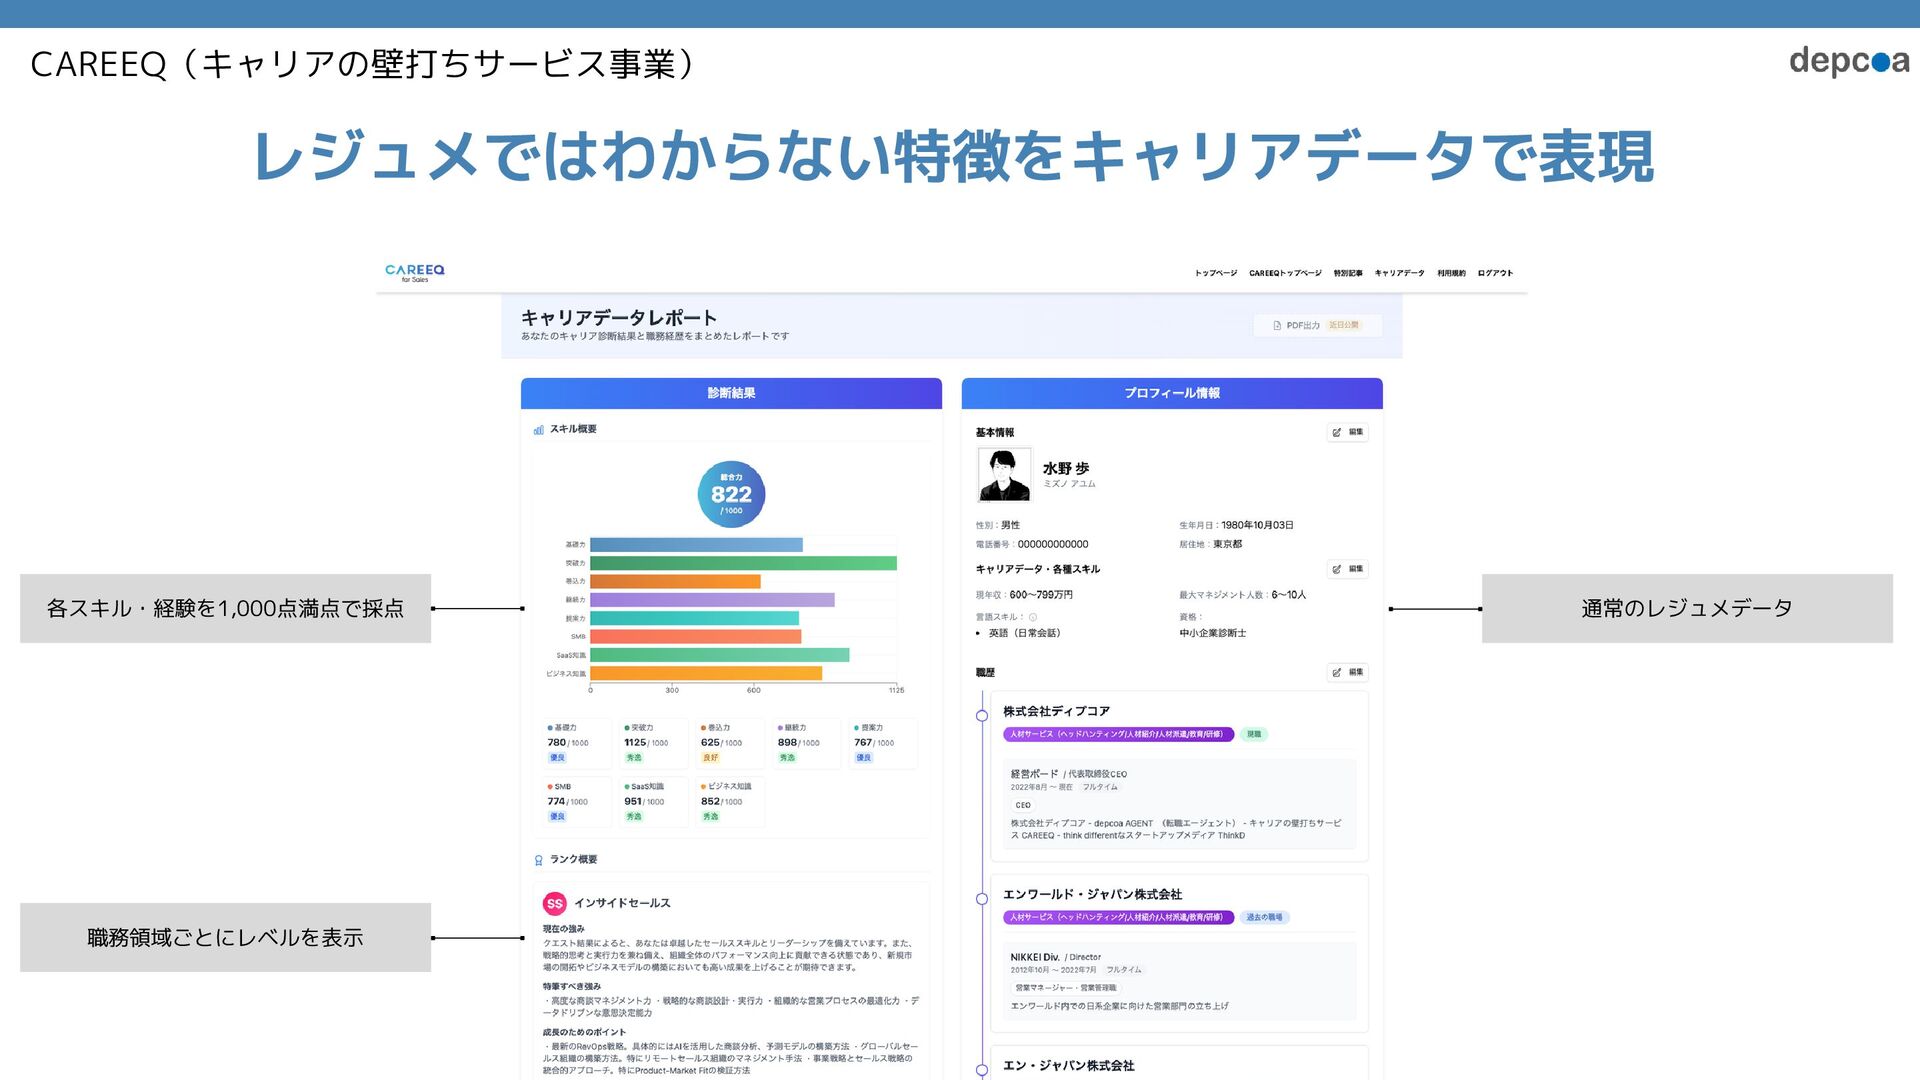The height and width of the screenshot is (1080, 1920).
Task: Click the ビジネス知識 852/1000 score card
Action: point(729,802)
